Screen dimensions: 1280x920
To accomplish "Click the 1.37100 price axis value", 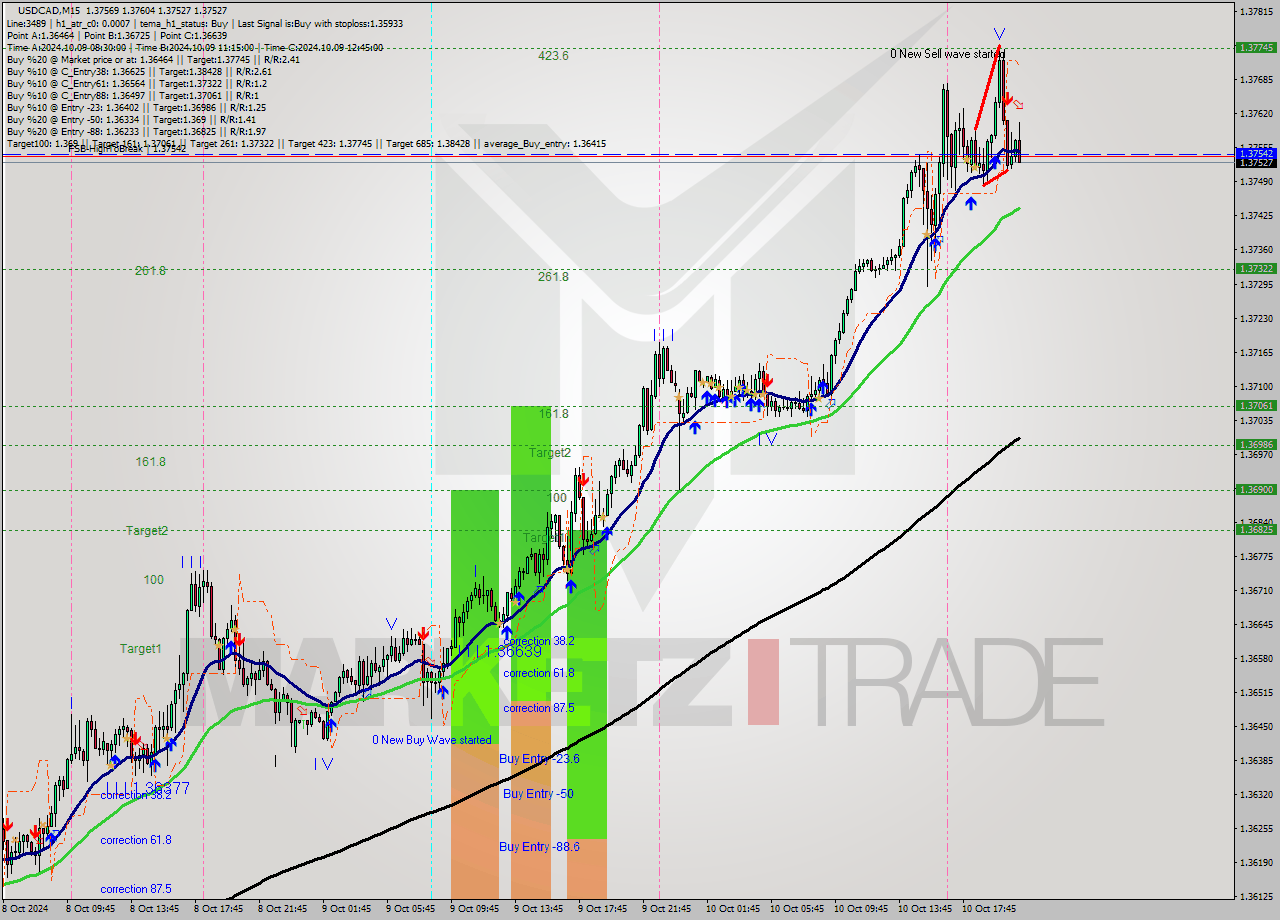I will point(1256,386).
